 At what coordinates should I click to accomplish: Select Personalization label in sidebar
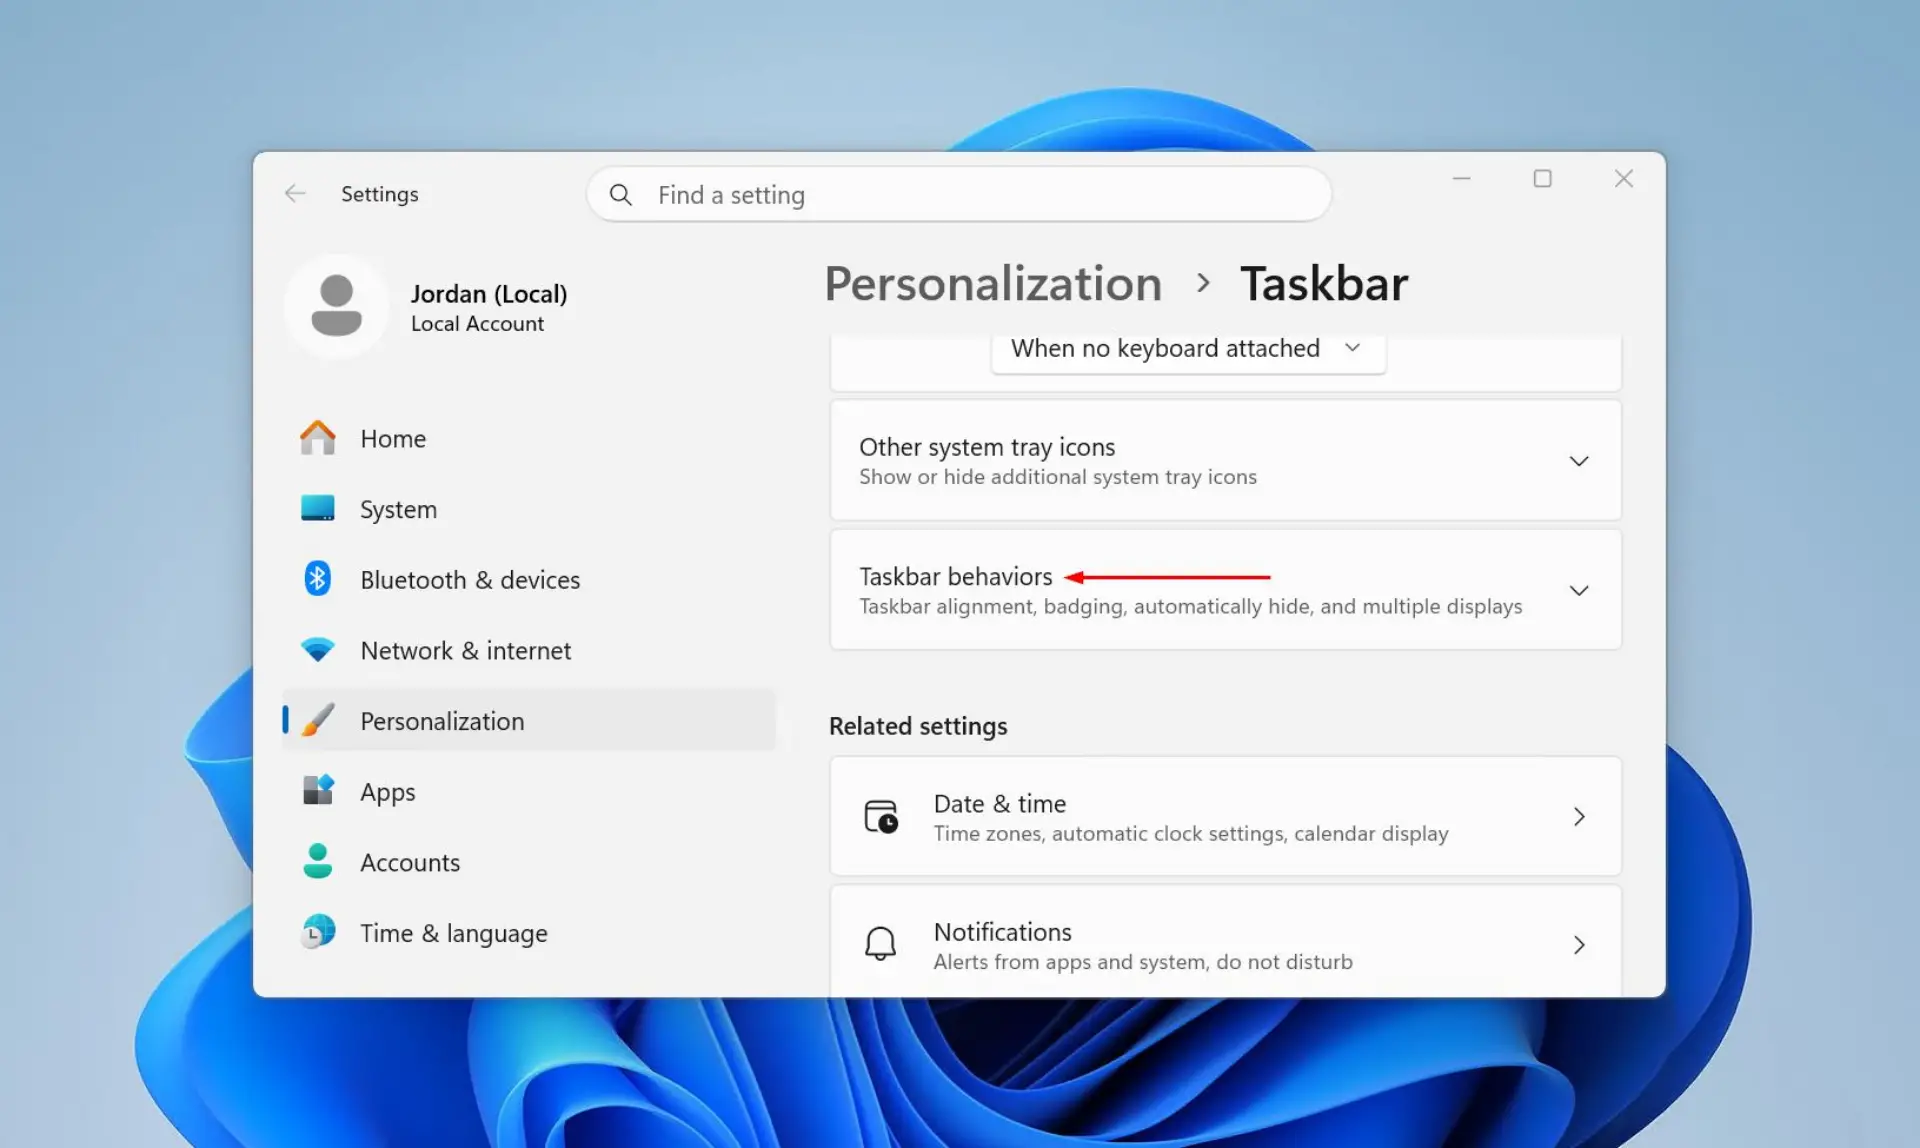click(x=442, y=721)
